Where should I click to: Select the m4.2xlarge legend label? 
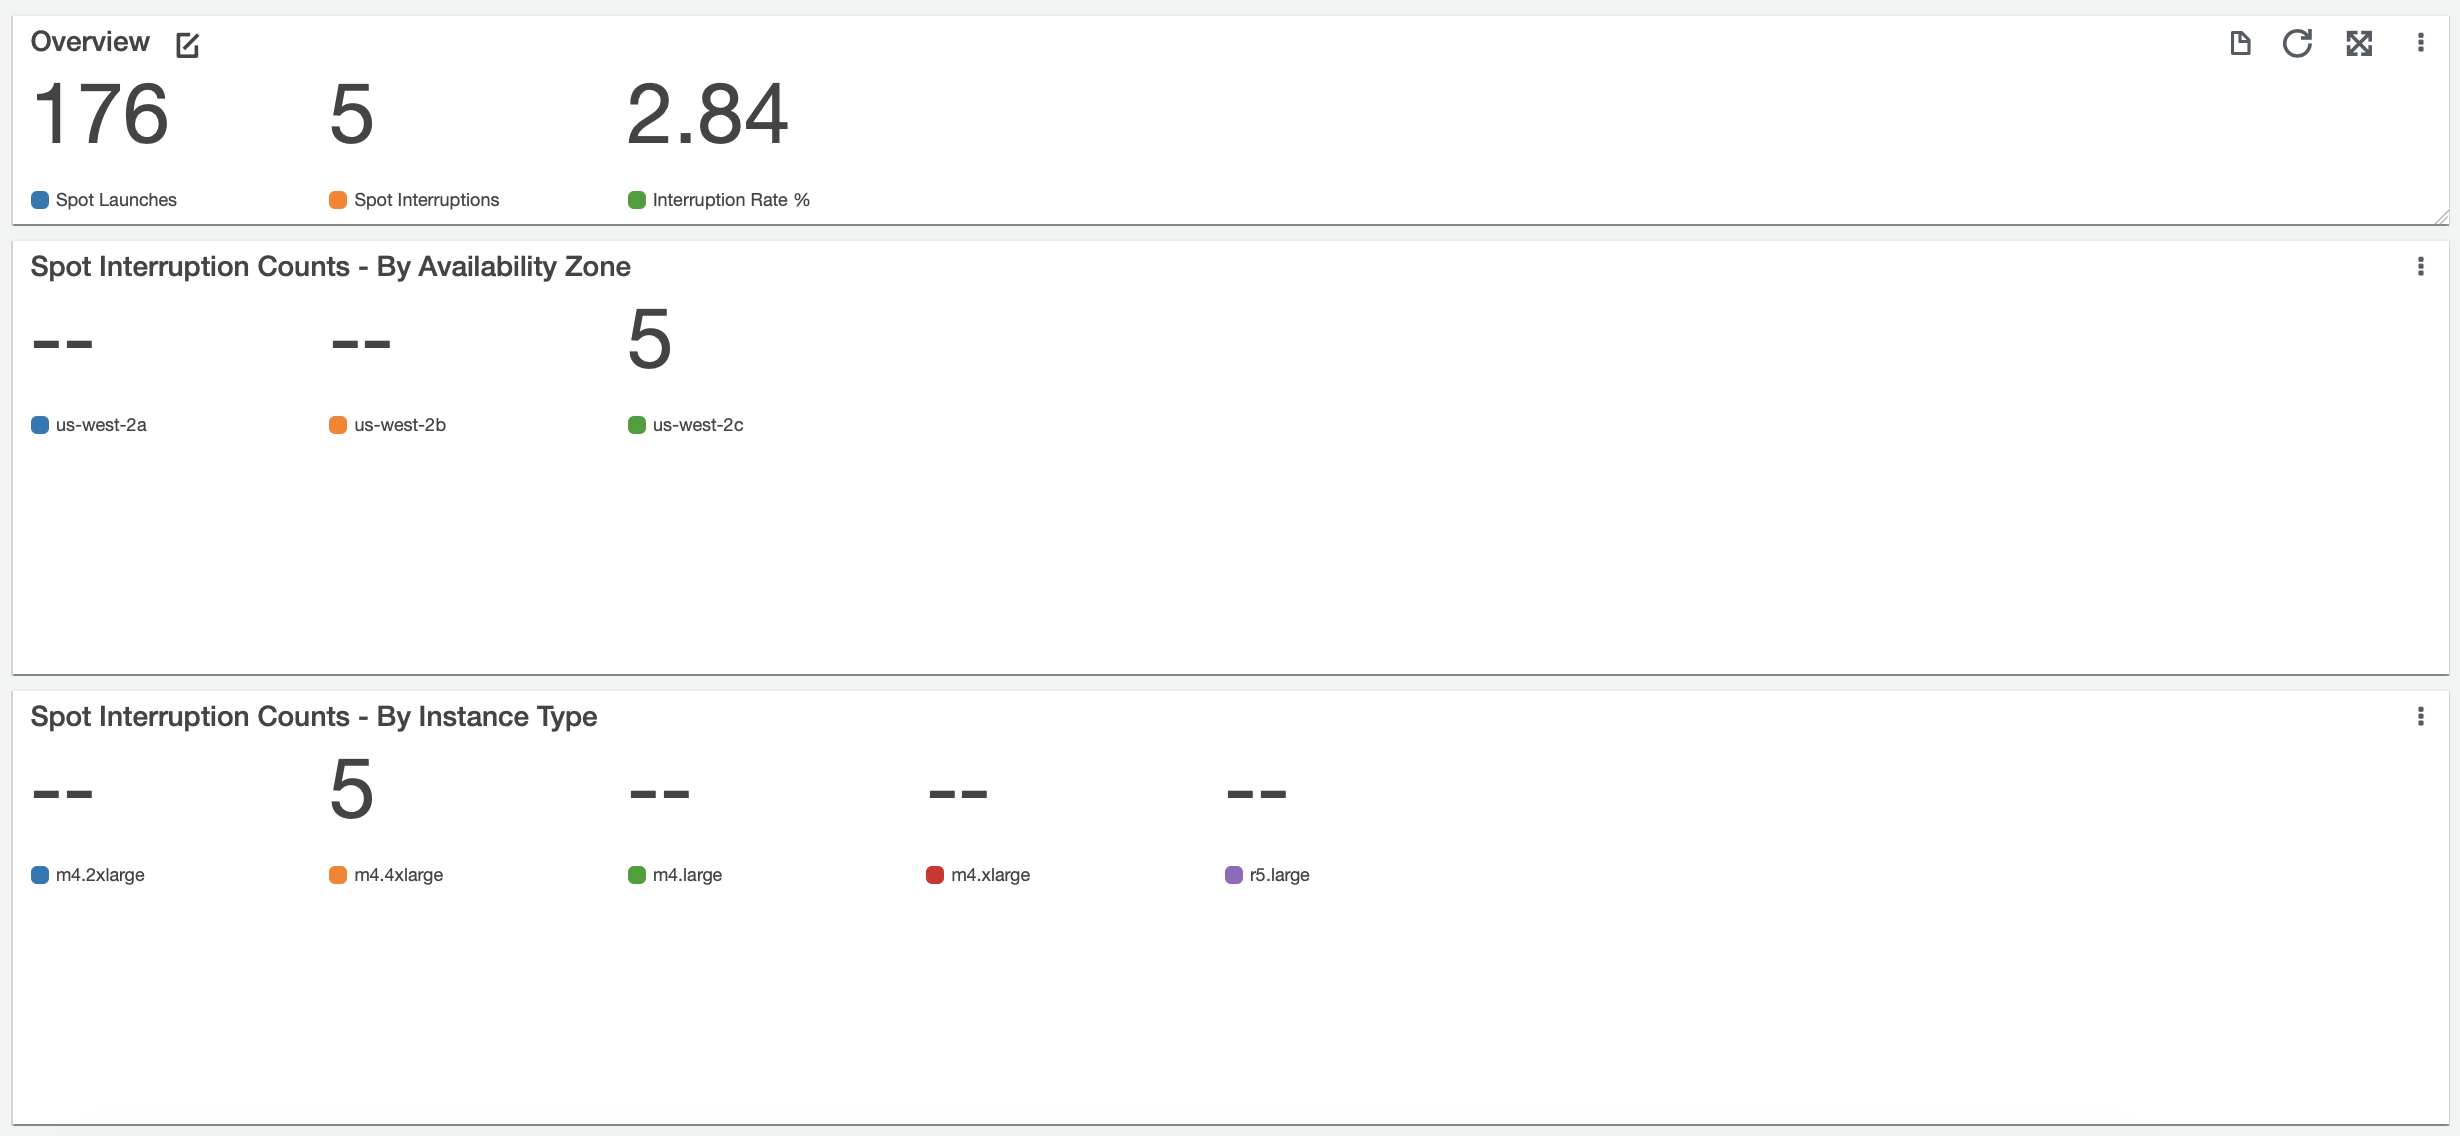point(100,875)
